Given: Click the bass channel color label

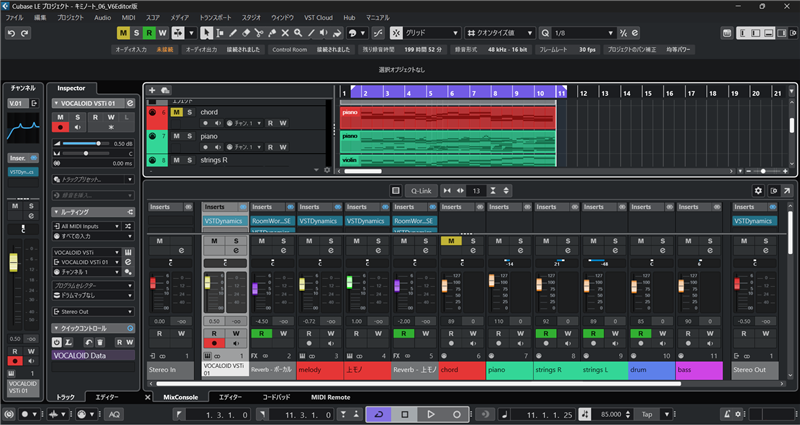Looking at the screenshot, I should pos(699,370).
